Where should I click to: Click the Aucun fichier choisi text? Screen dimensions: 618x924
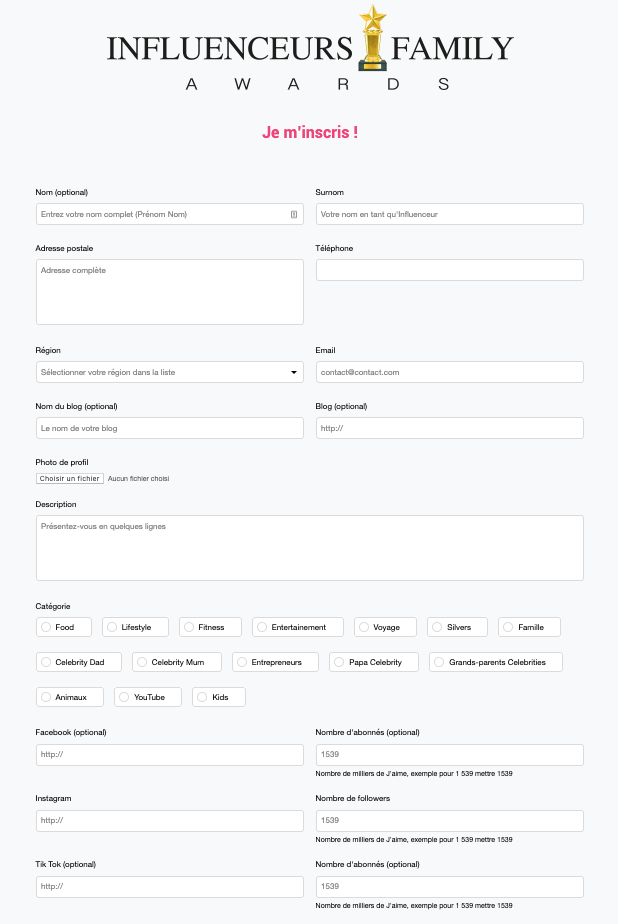(138, 478)
